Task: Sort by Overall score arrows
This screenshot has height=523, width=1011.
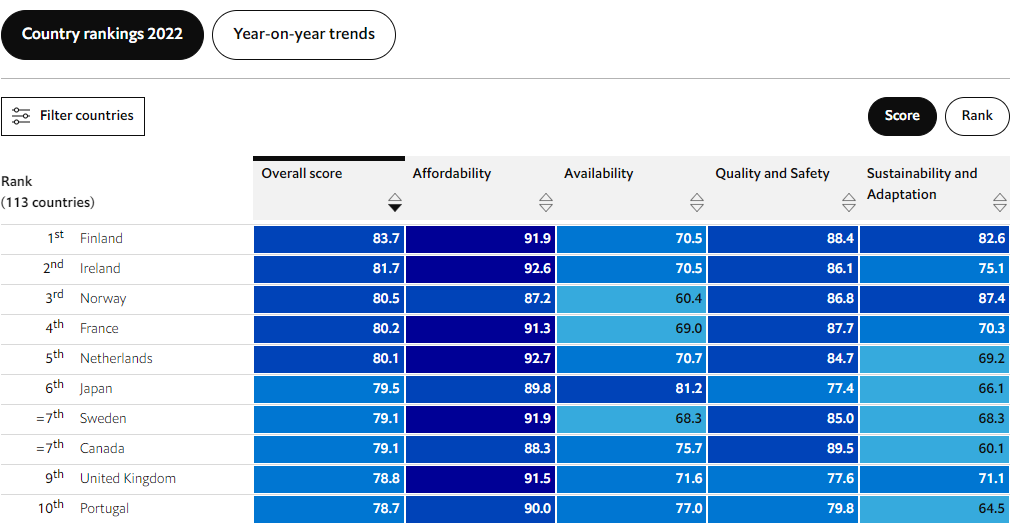Action: [x=394, y=202]
